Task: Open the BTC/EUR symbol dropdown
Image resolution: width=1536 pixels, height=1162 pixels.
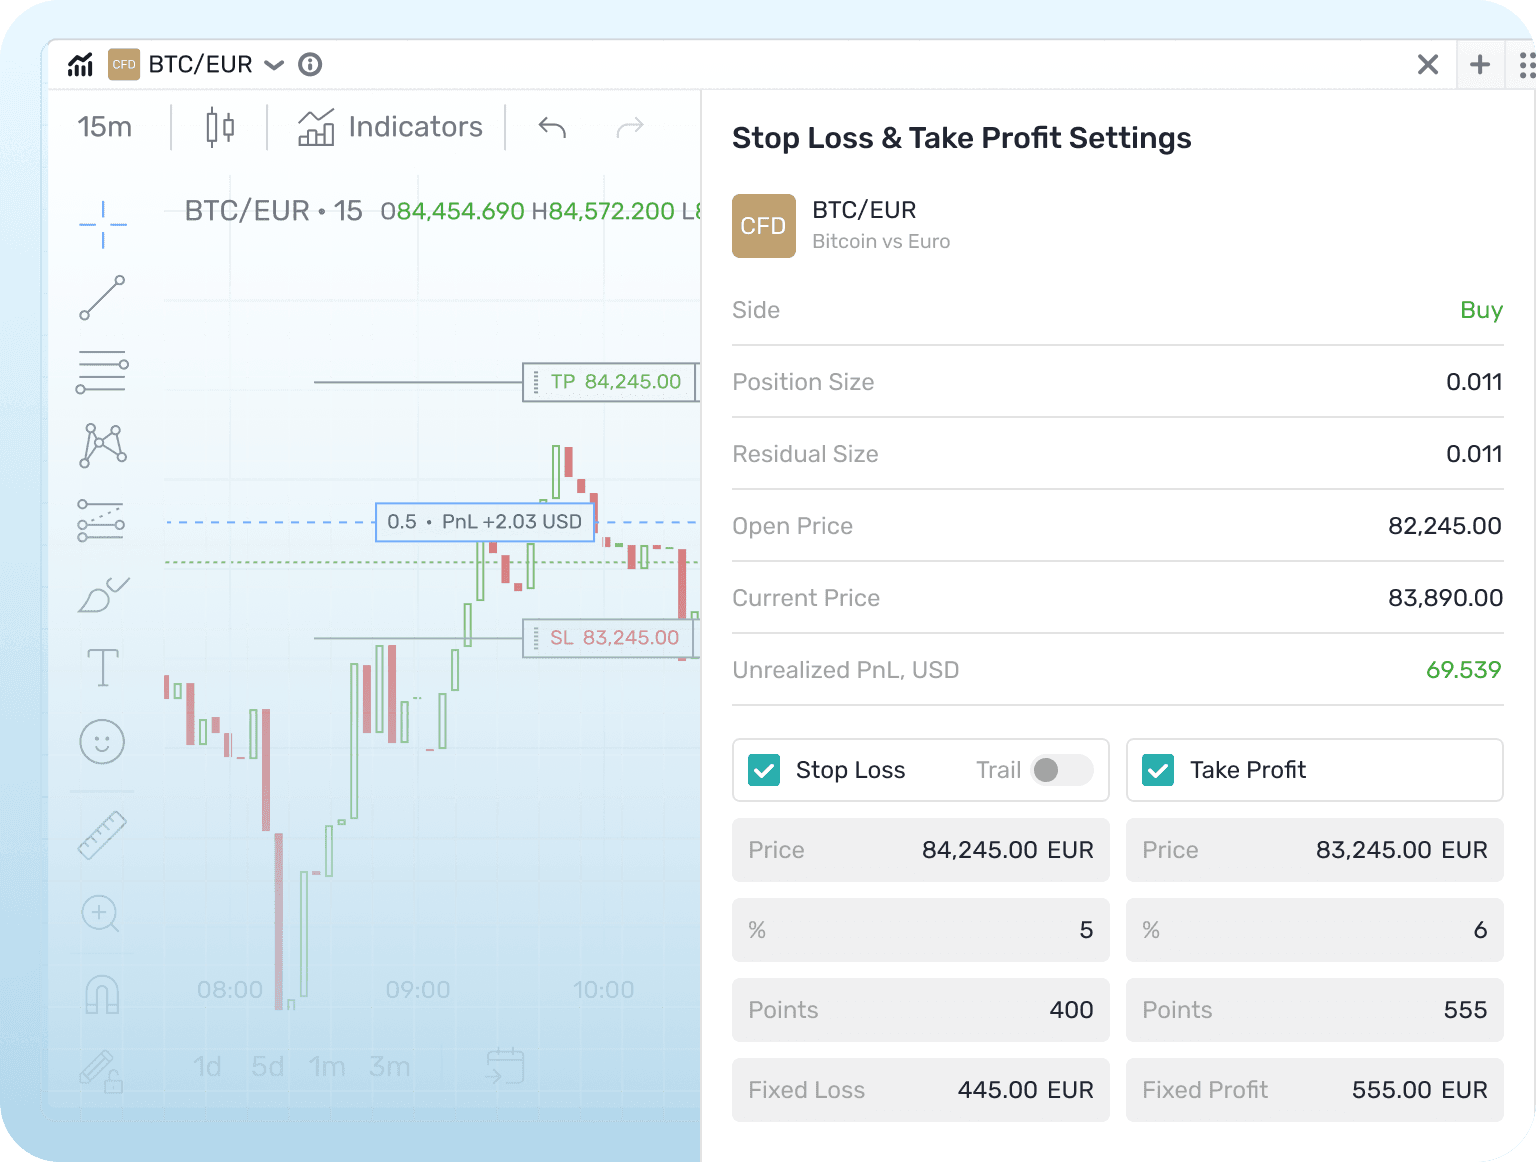Action: click(x=274, y=64)
